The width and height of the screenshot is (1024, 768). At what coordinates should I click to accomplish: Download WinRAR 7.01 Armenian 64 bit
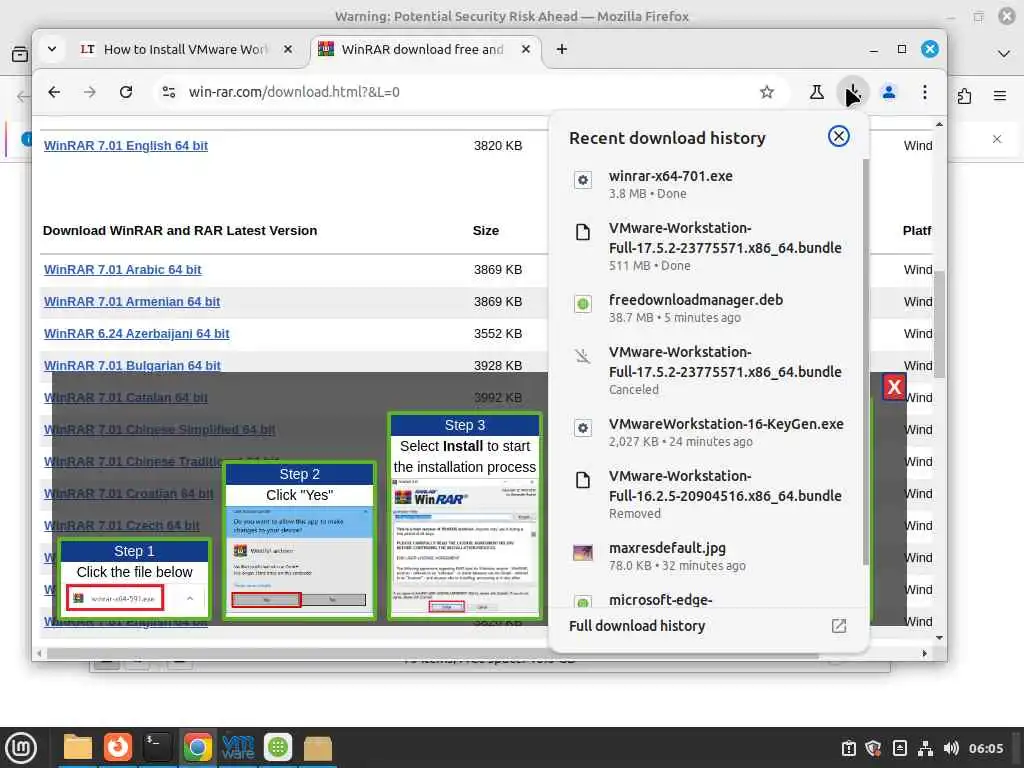click(131, 302)
